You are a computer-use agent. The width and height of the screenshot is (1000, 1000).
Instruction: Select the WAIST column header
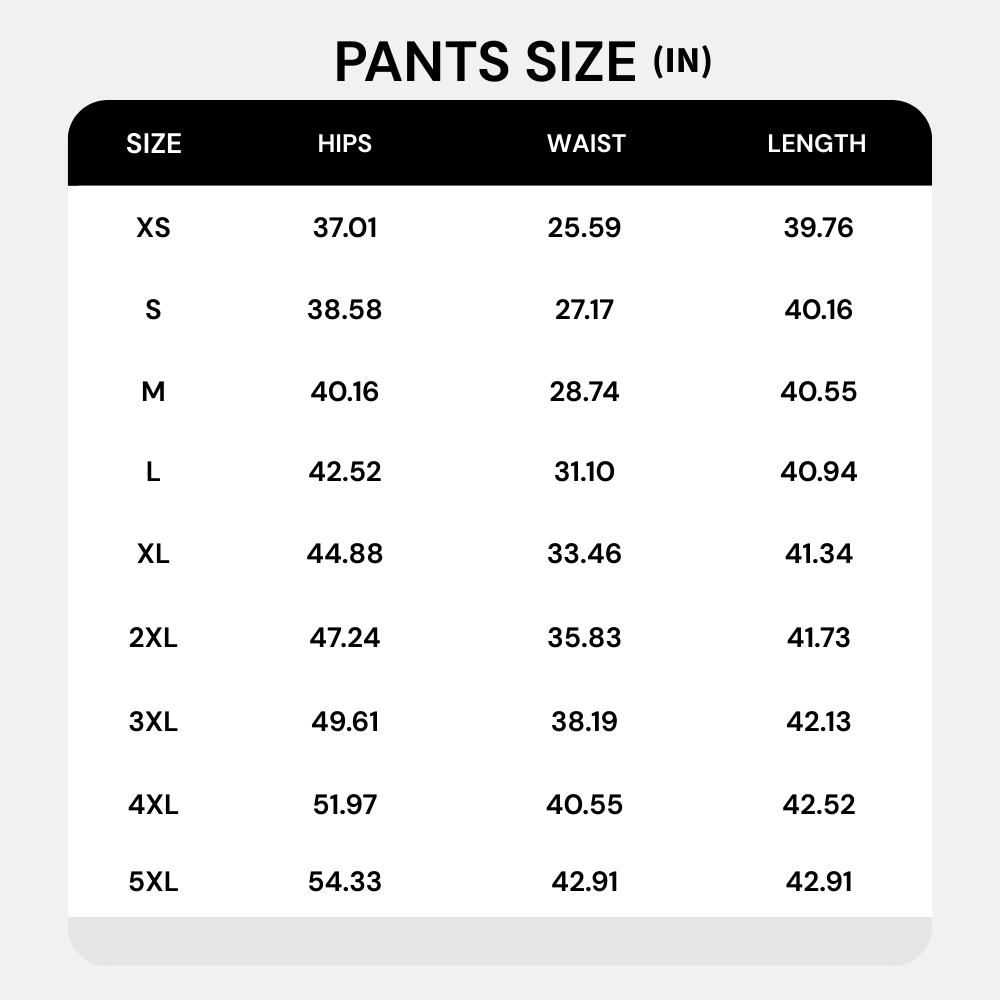click(586, 143)
